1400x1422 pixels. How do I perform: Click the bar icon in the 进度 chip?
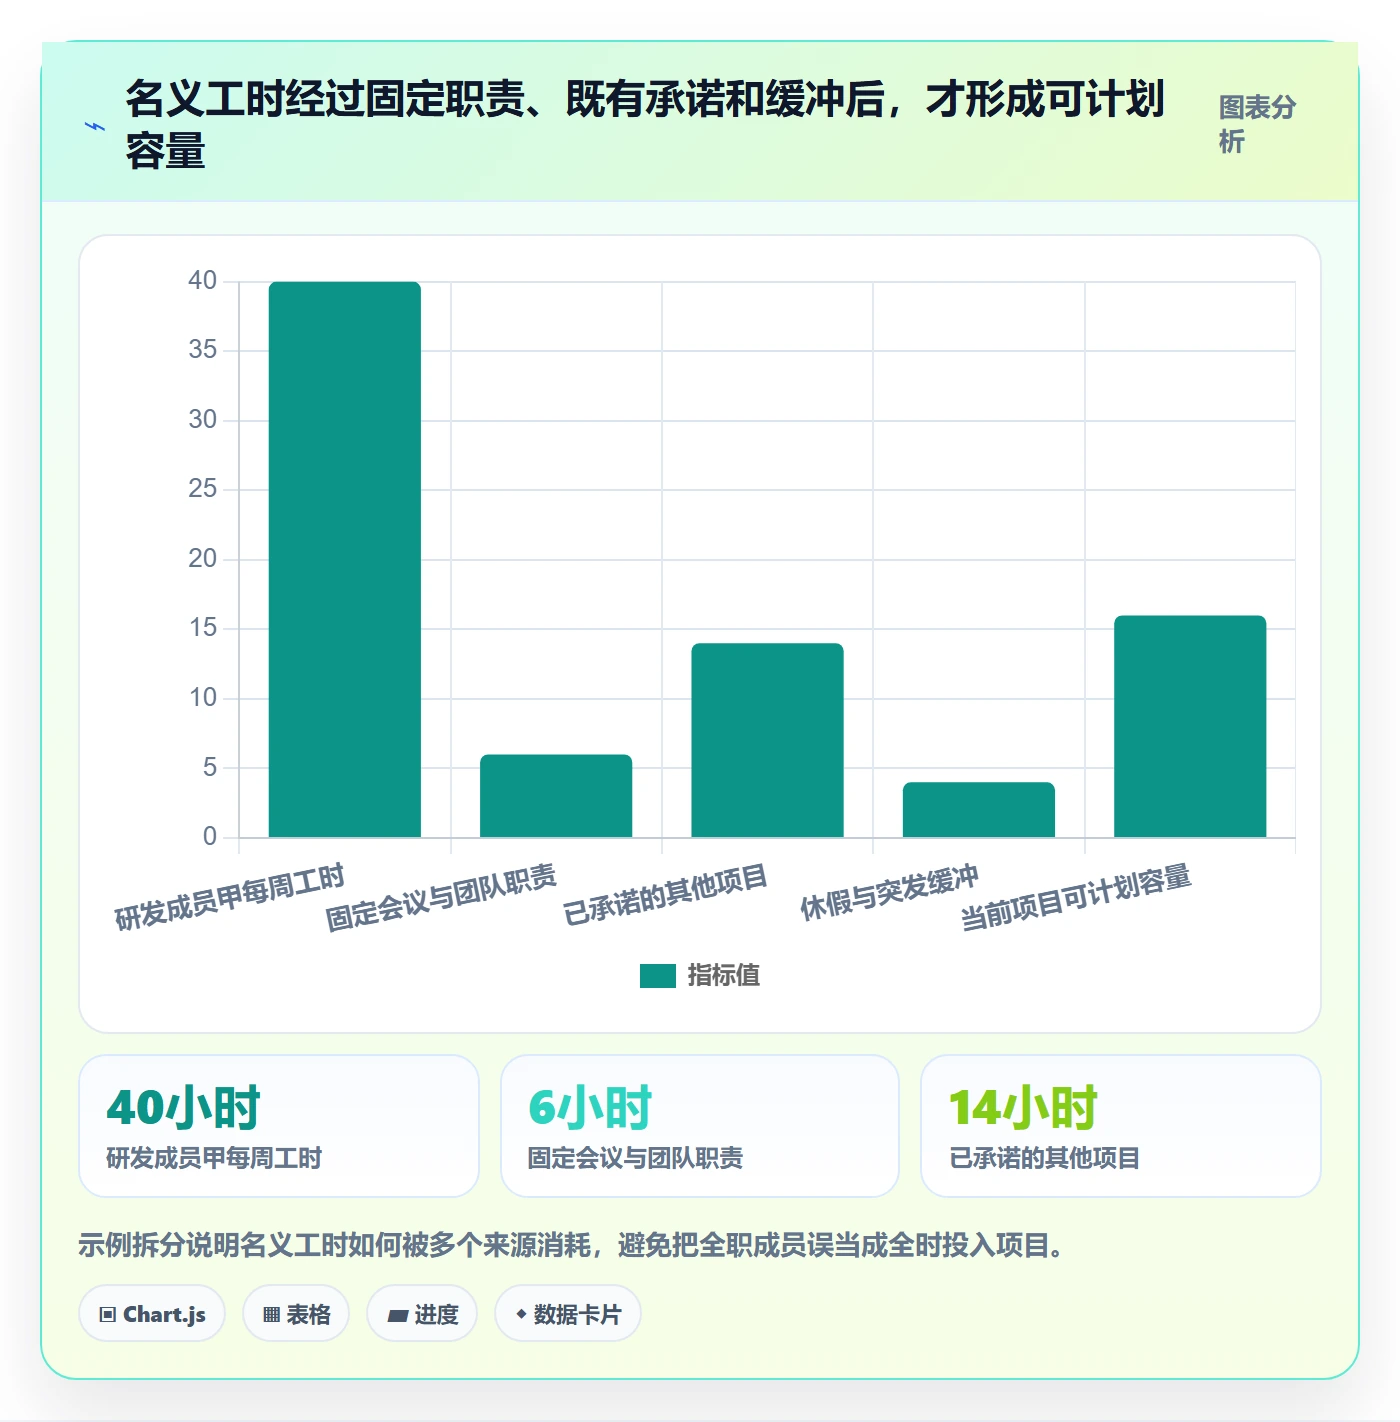pyautogui.click(x=397, y=1316)
